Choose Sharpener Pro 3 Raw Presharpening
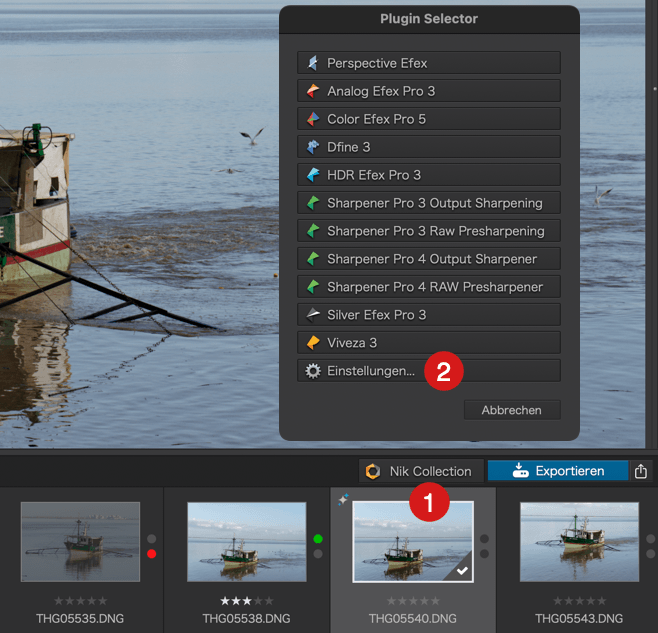 tap(429, 231)
